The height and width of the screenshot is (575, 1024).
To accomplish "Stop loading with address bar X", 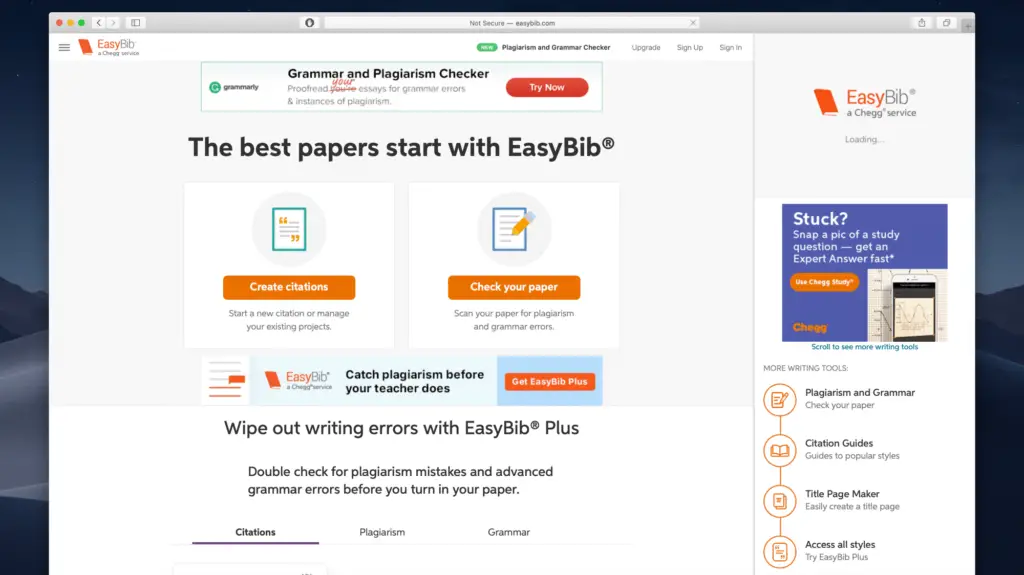I will [693, 23].
